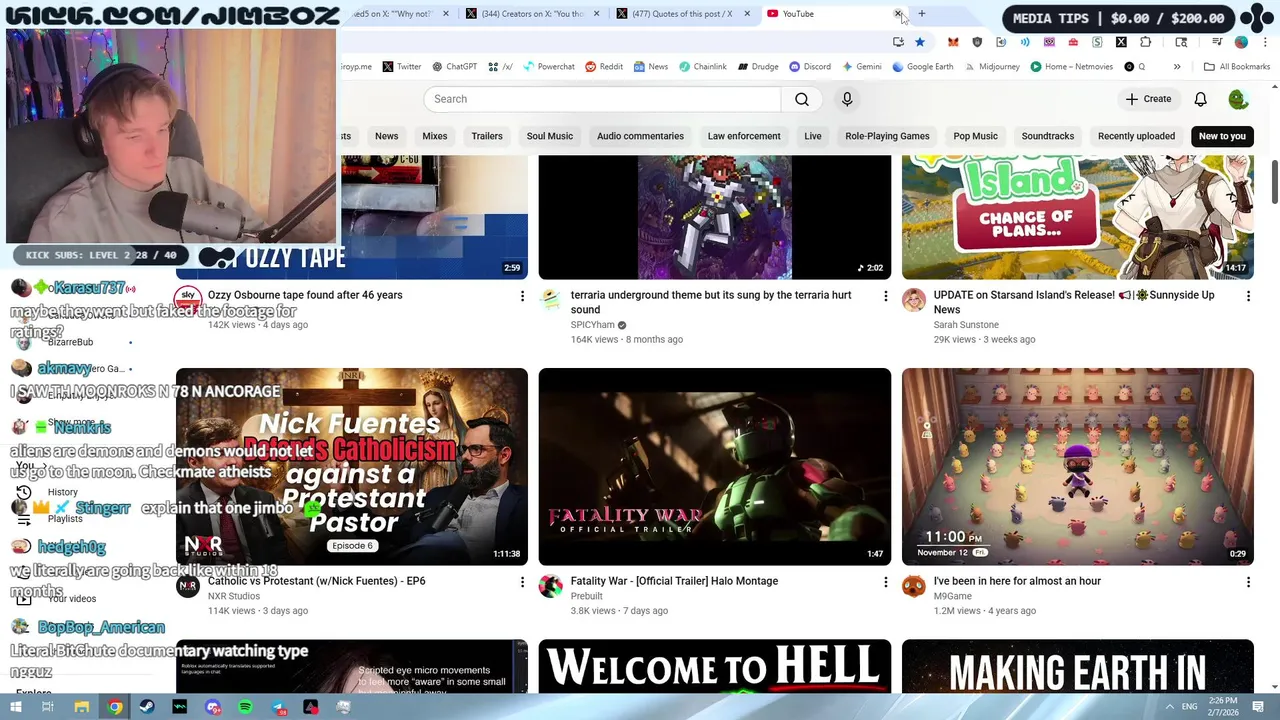Click the Create button

click(x=1148, y=99)
